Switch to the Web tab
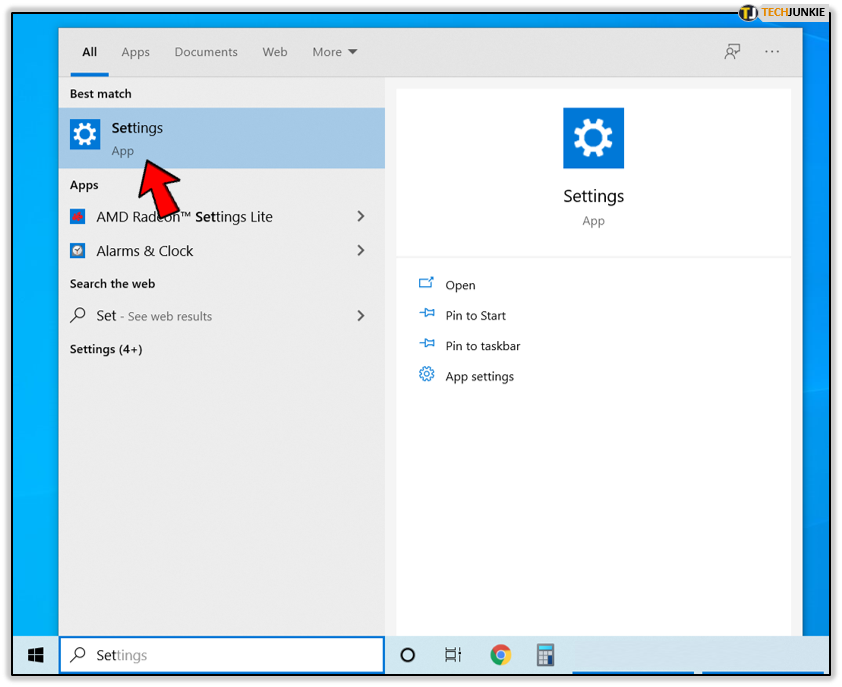Image resolution: width=842 pixels, height=687 pixels. 275,52
